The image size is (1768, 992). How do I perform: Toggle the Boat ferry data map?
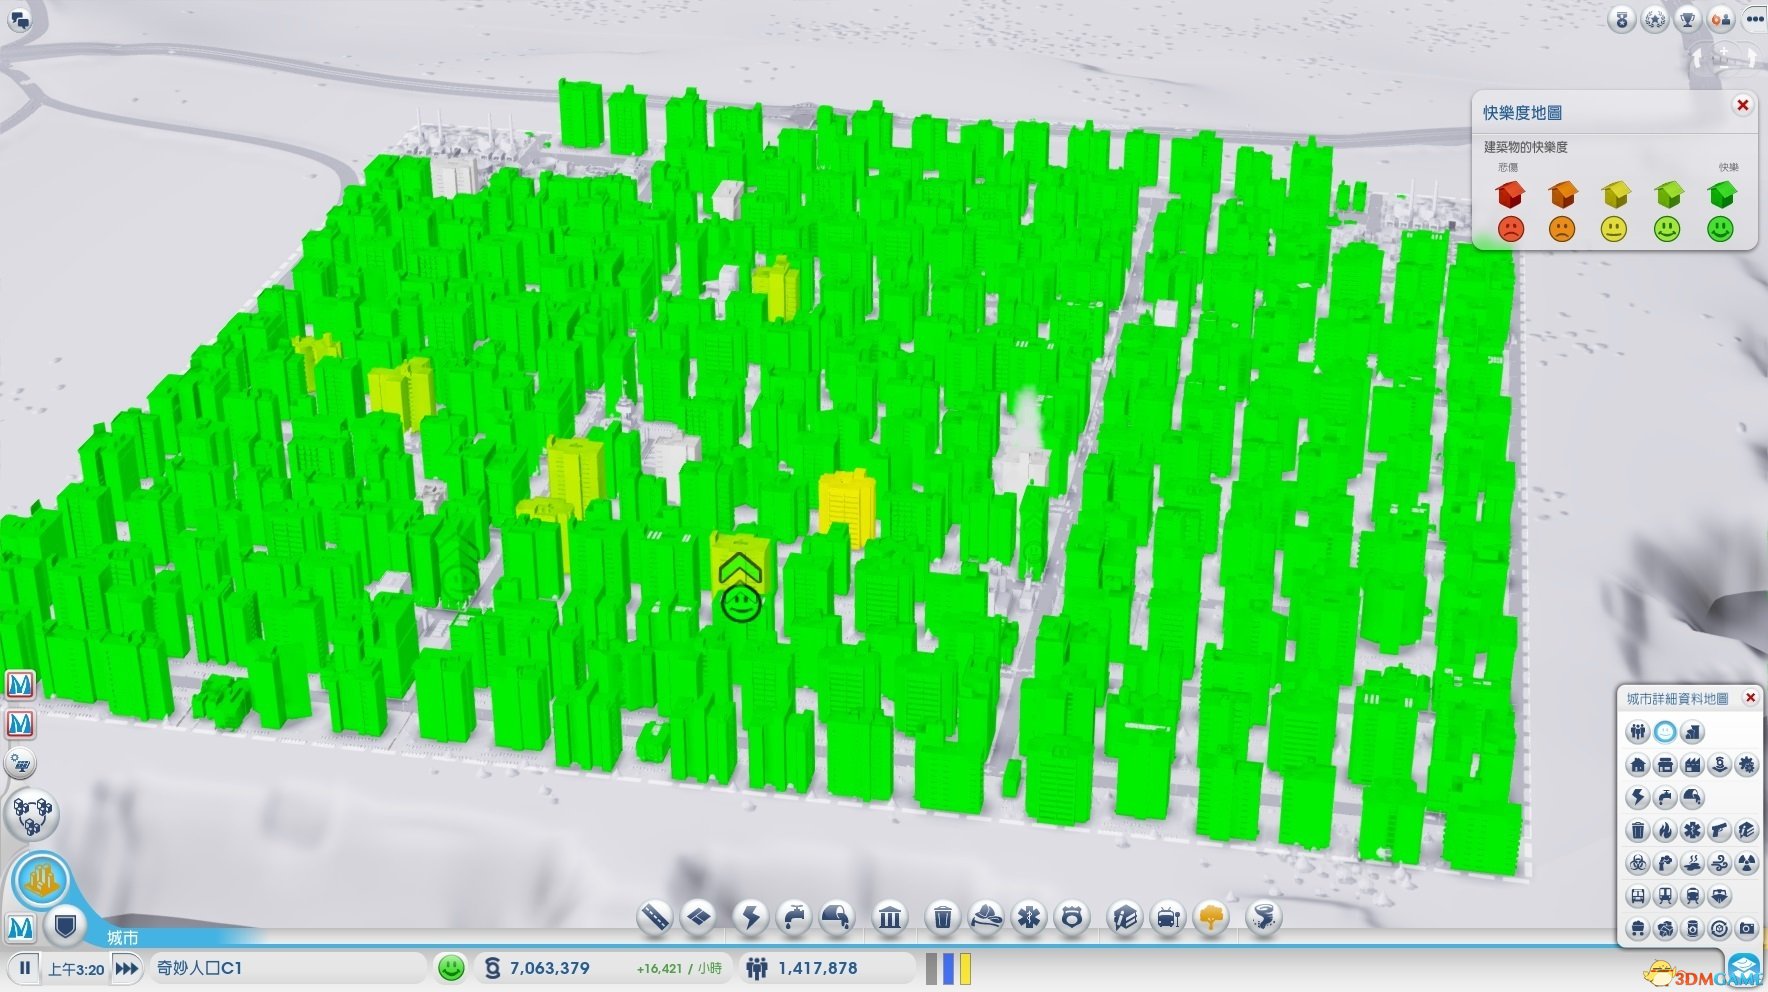1719,895
